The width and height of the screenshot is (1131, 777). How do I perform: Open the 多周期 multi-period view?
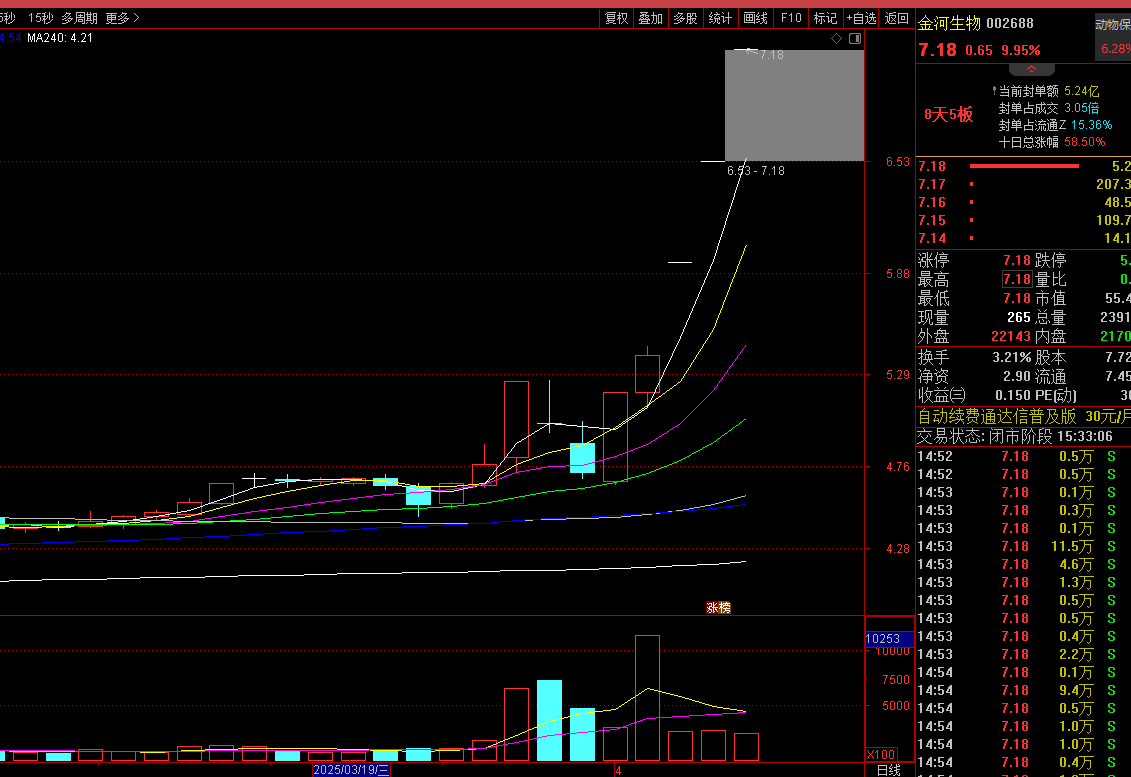coord(79,18)
